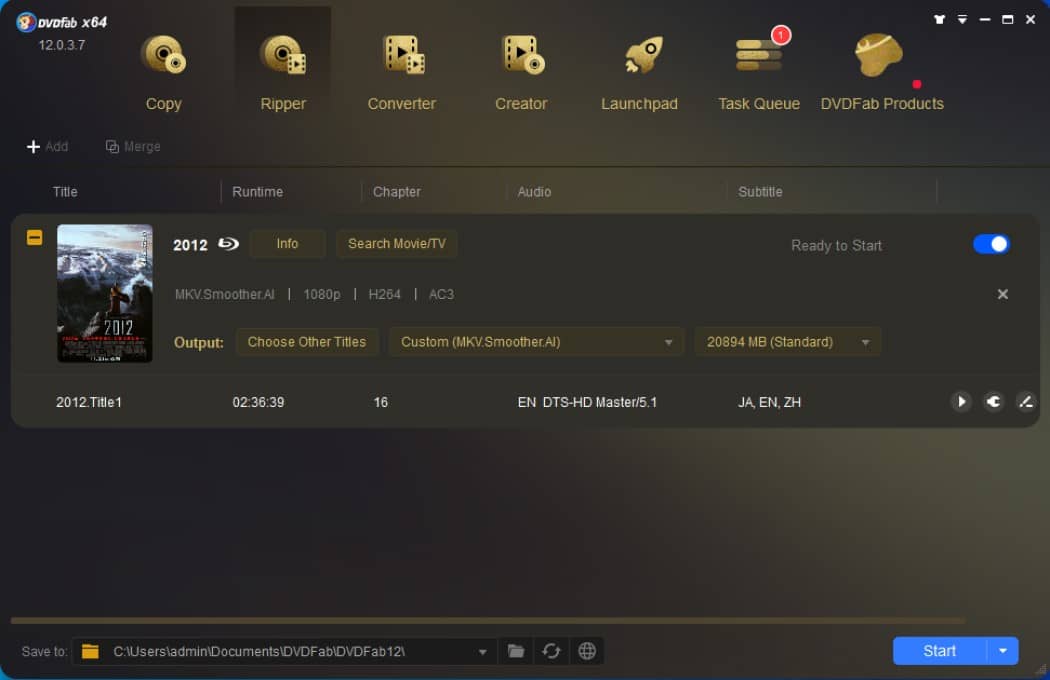Click Search Movie/TV button
Viewport: 1050px width, 680px height.
pos(396,244)
